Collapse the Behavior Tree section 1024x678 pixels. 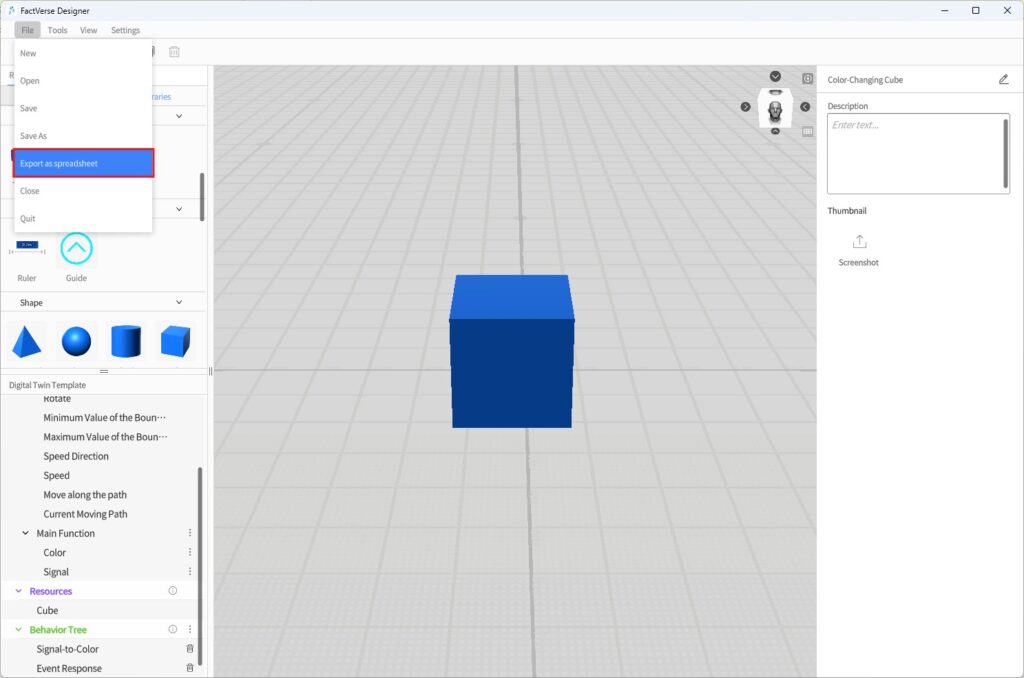pos(19,630)
